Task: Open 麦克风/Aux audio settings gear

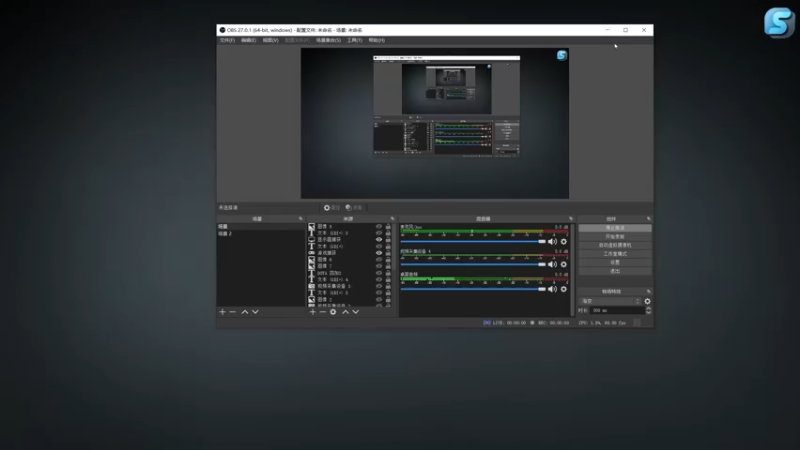Action: tap(564, 241)
